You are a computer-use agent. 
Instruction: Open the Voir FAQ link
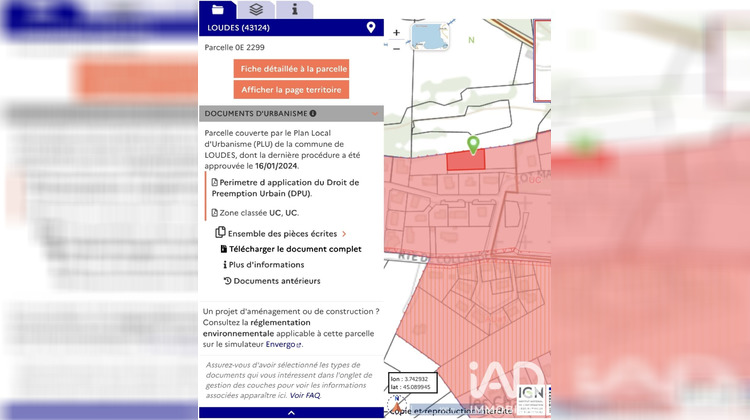[305, 395]
